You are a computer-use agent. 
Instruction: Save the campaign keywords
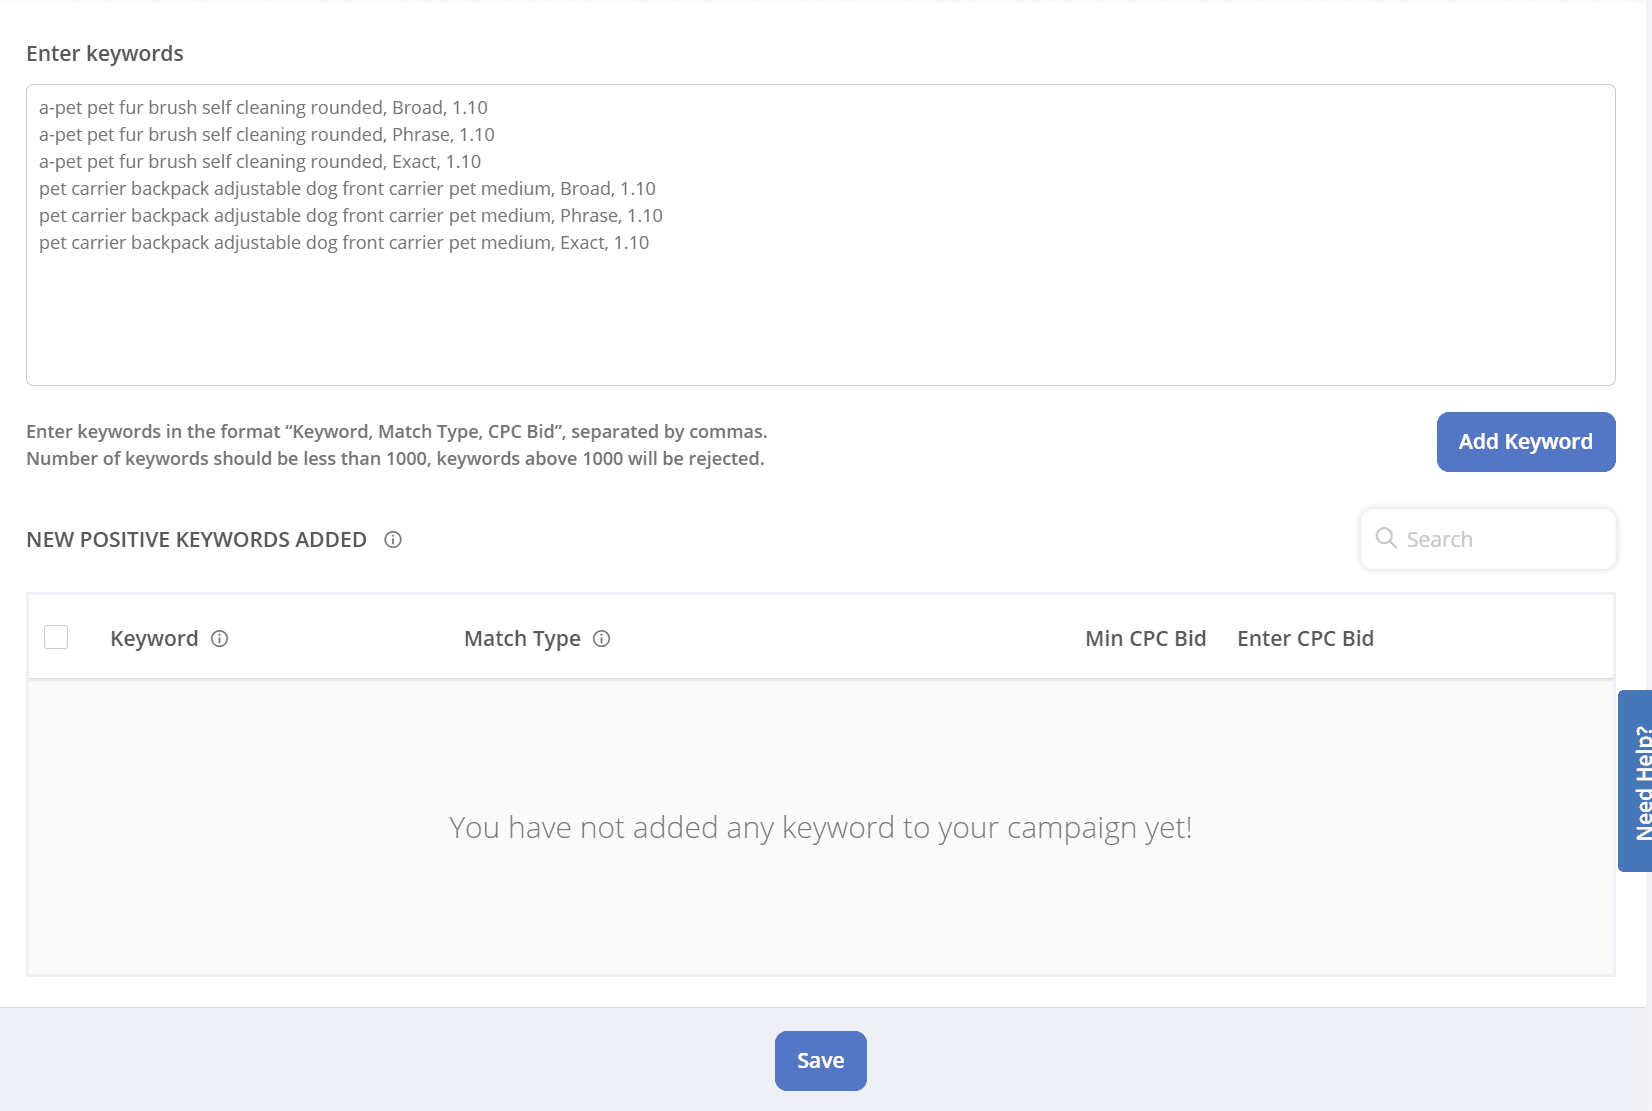point(820,1061)
